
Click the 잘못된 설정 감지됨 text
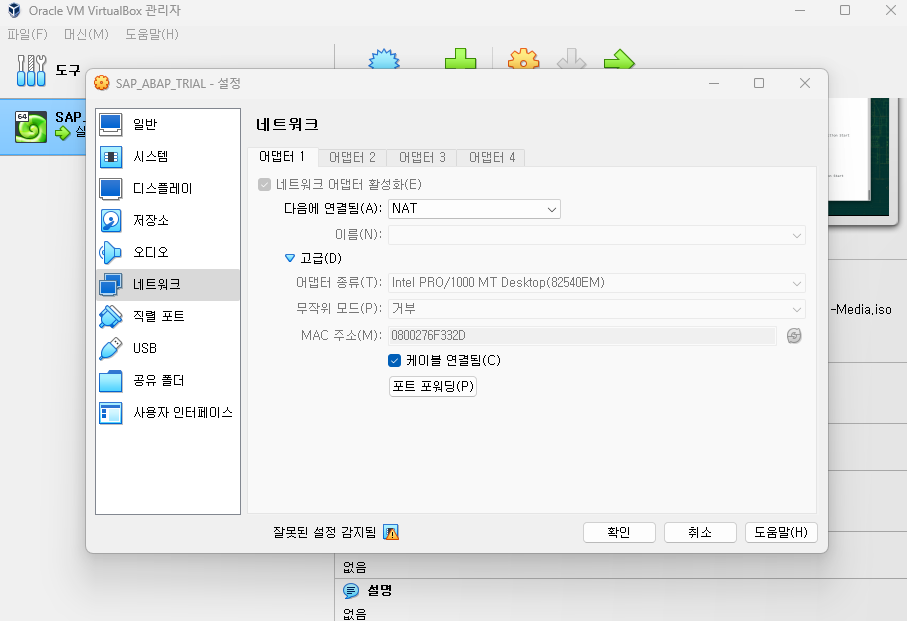click(x=325, y=532)
